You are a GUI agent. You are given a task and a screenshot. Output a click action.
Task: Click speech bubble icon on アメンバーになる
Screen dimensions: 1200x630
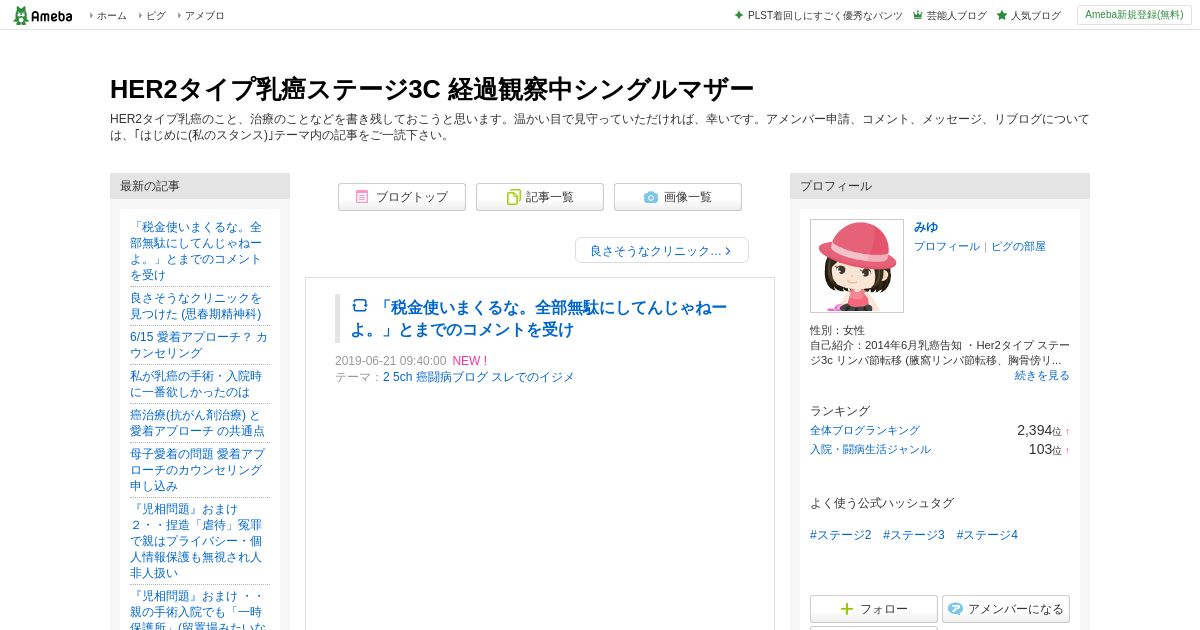[955, 609]
